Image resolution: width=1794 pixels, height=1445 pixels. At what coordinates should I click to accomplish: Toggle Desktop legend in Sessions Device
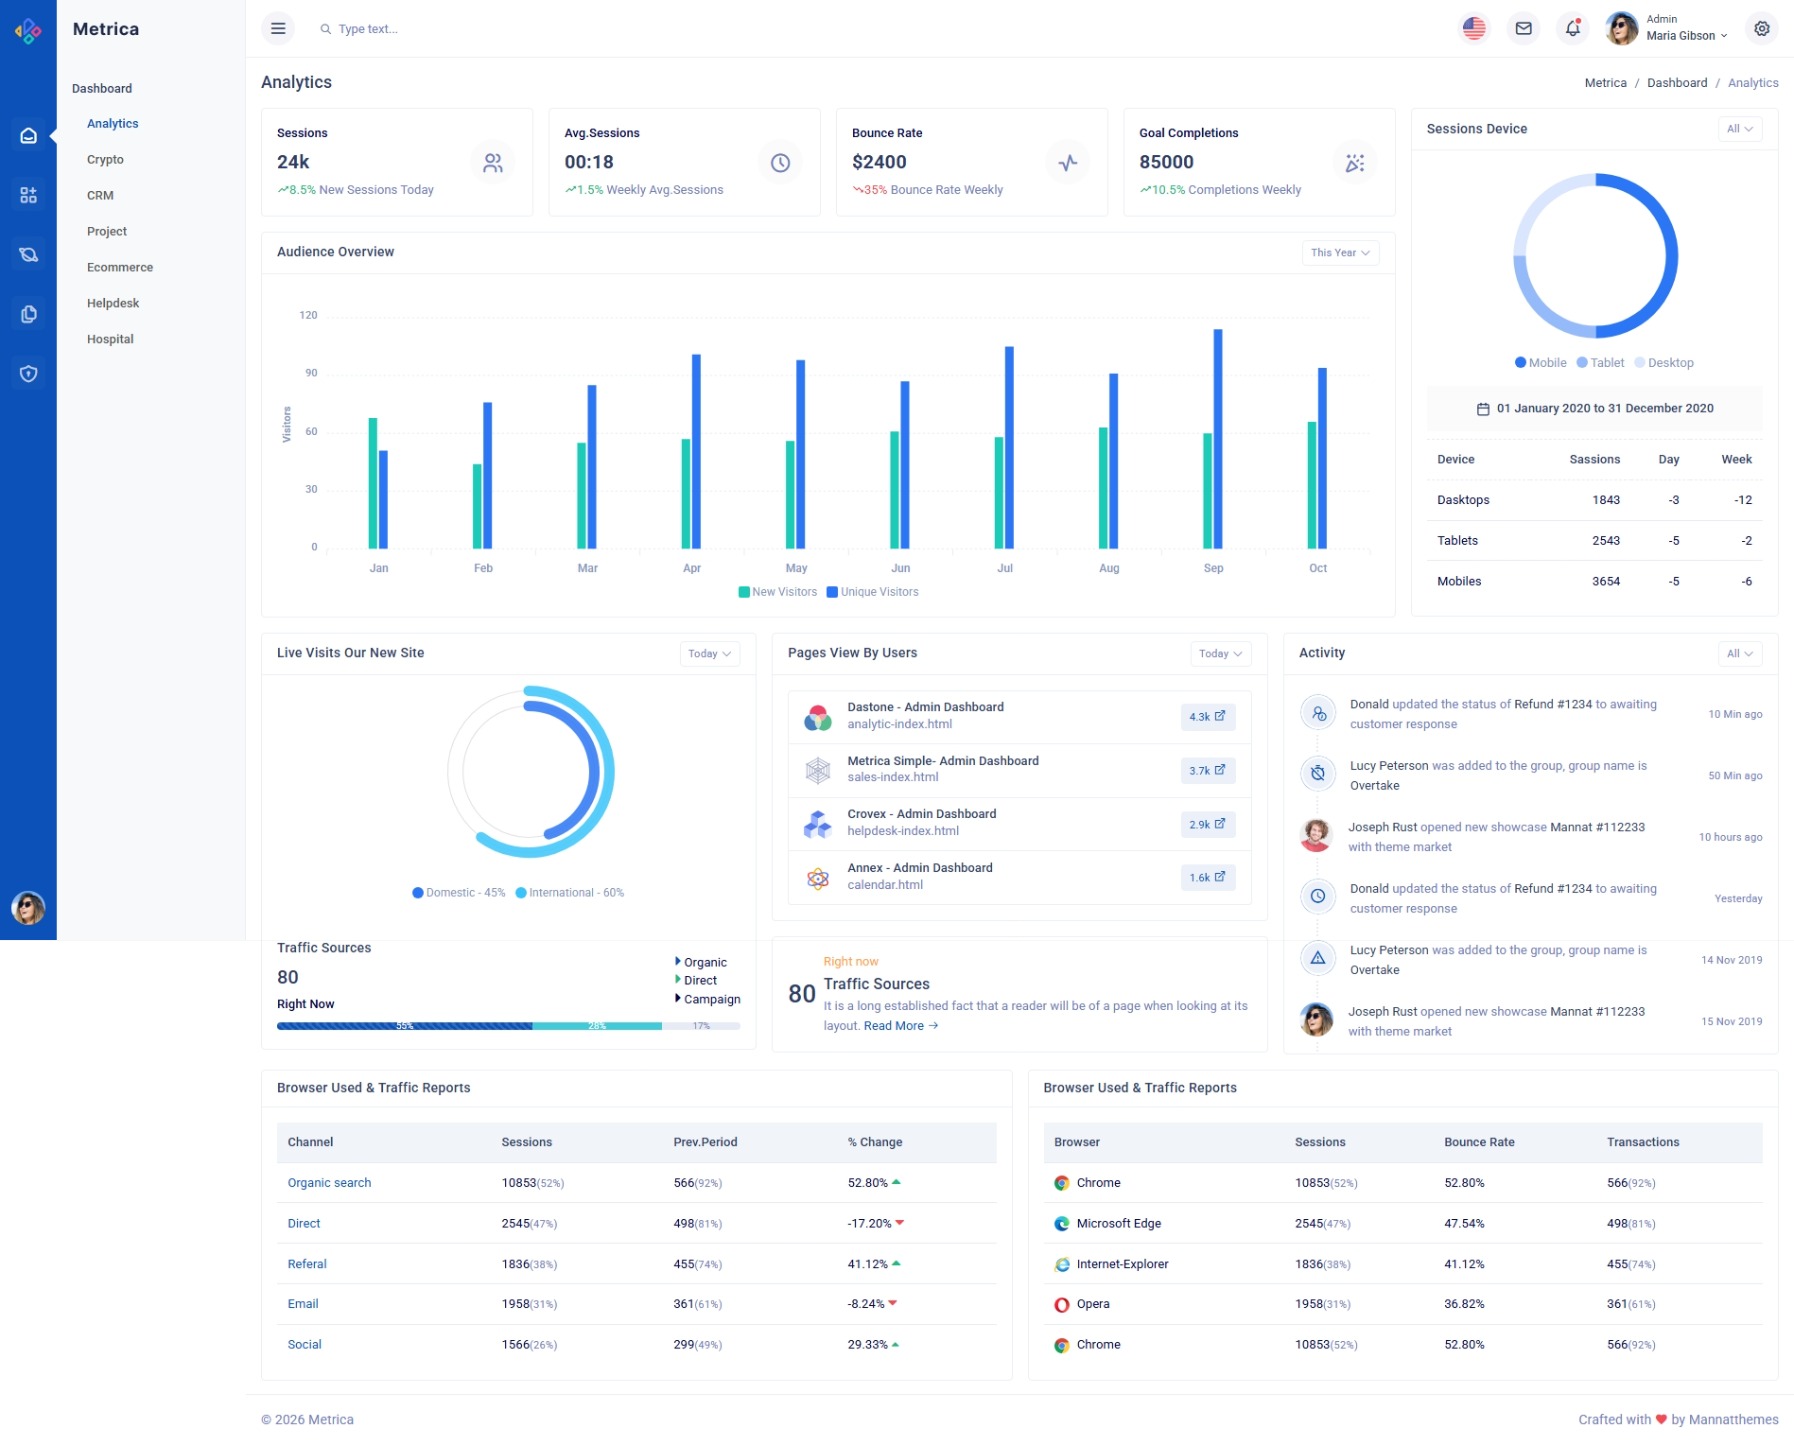(x=1664, y=363)
